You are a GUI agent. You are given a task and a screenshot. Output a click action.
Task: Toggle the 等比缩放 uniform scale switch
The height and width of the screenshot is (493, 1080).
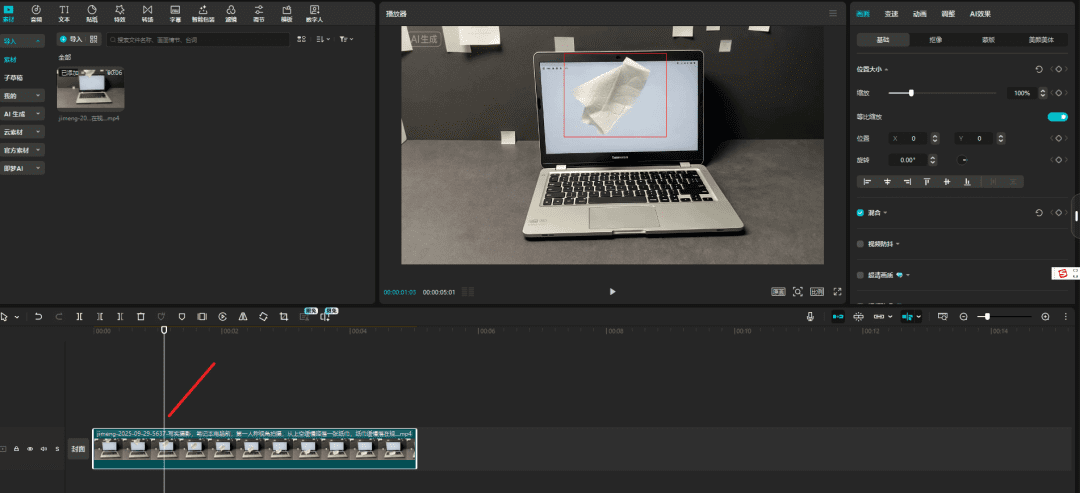point(1056,116)
